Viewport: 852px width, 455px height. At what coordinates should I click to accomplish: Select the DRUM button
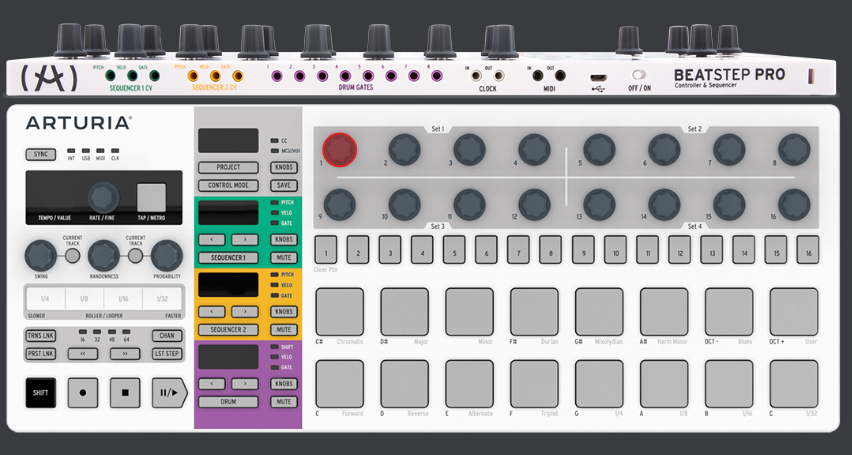(x=228, y=402)
